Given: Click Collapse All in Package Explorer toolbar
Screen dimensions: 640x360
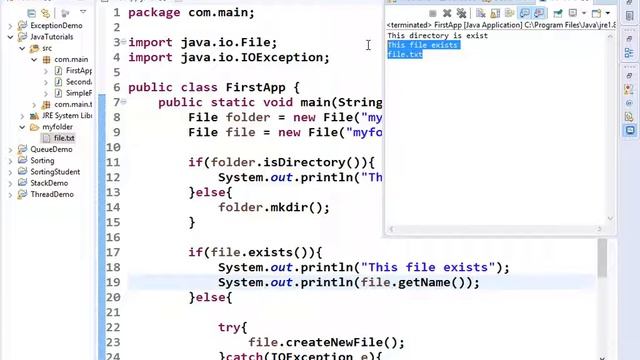Looking at the screenshot, I should click(x=31, y=13).
